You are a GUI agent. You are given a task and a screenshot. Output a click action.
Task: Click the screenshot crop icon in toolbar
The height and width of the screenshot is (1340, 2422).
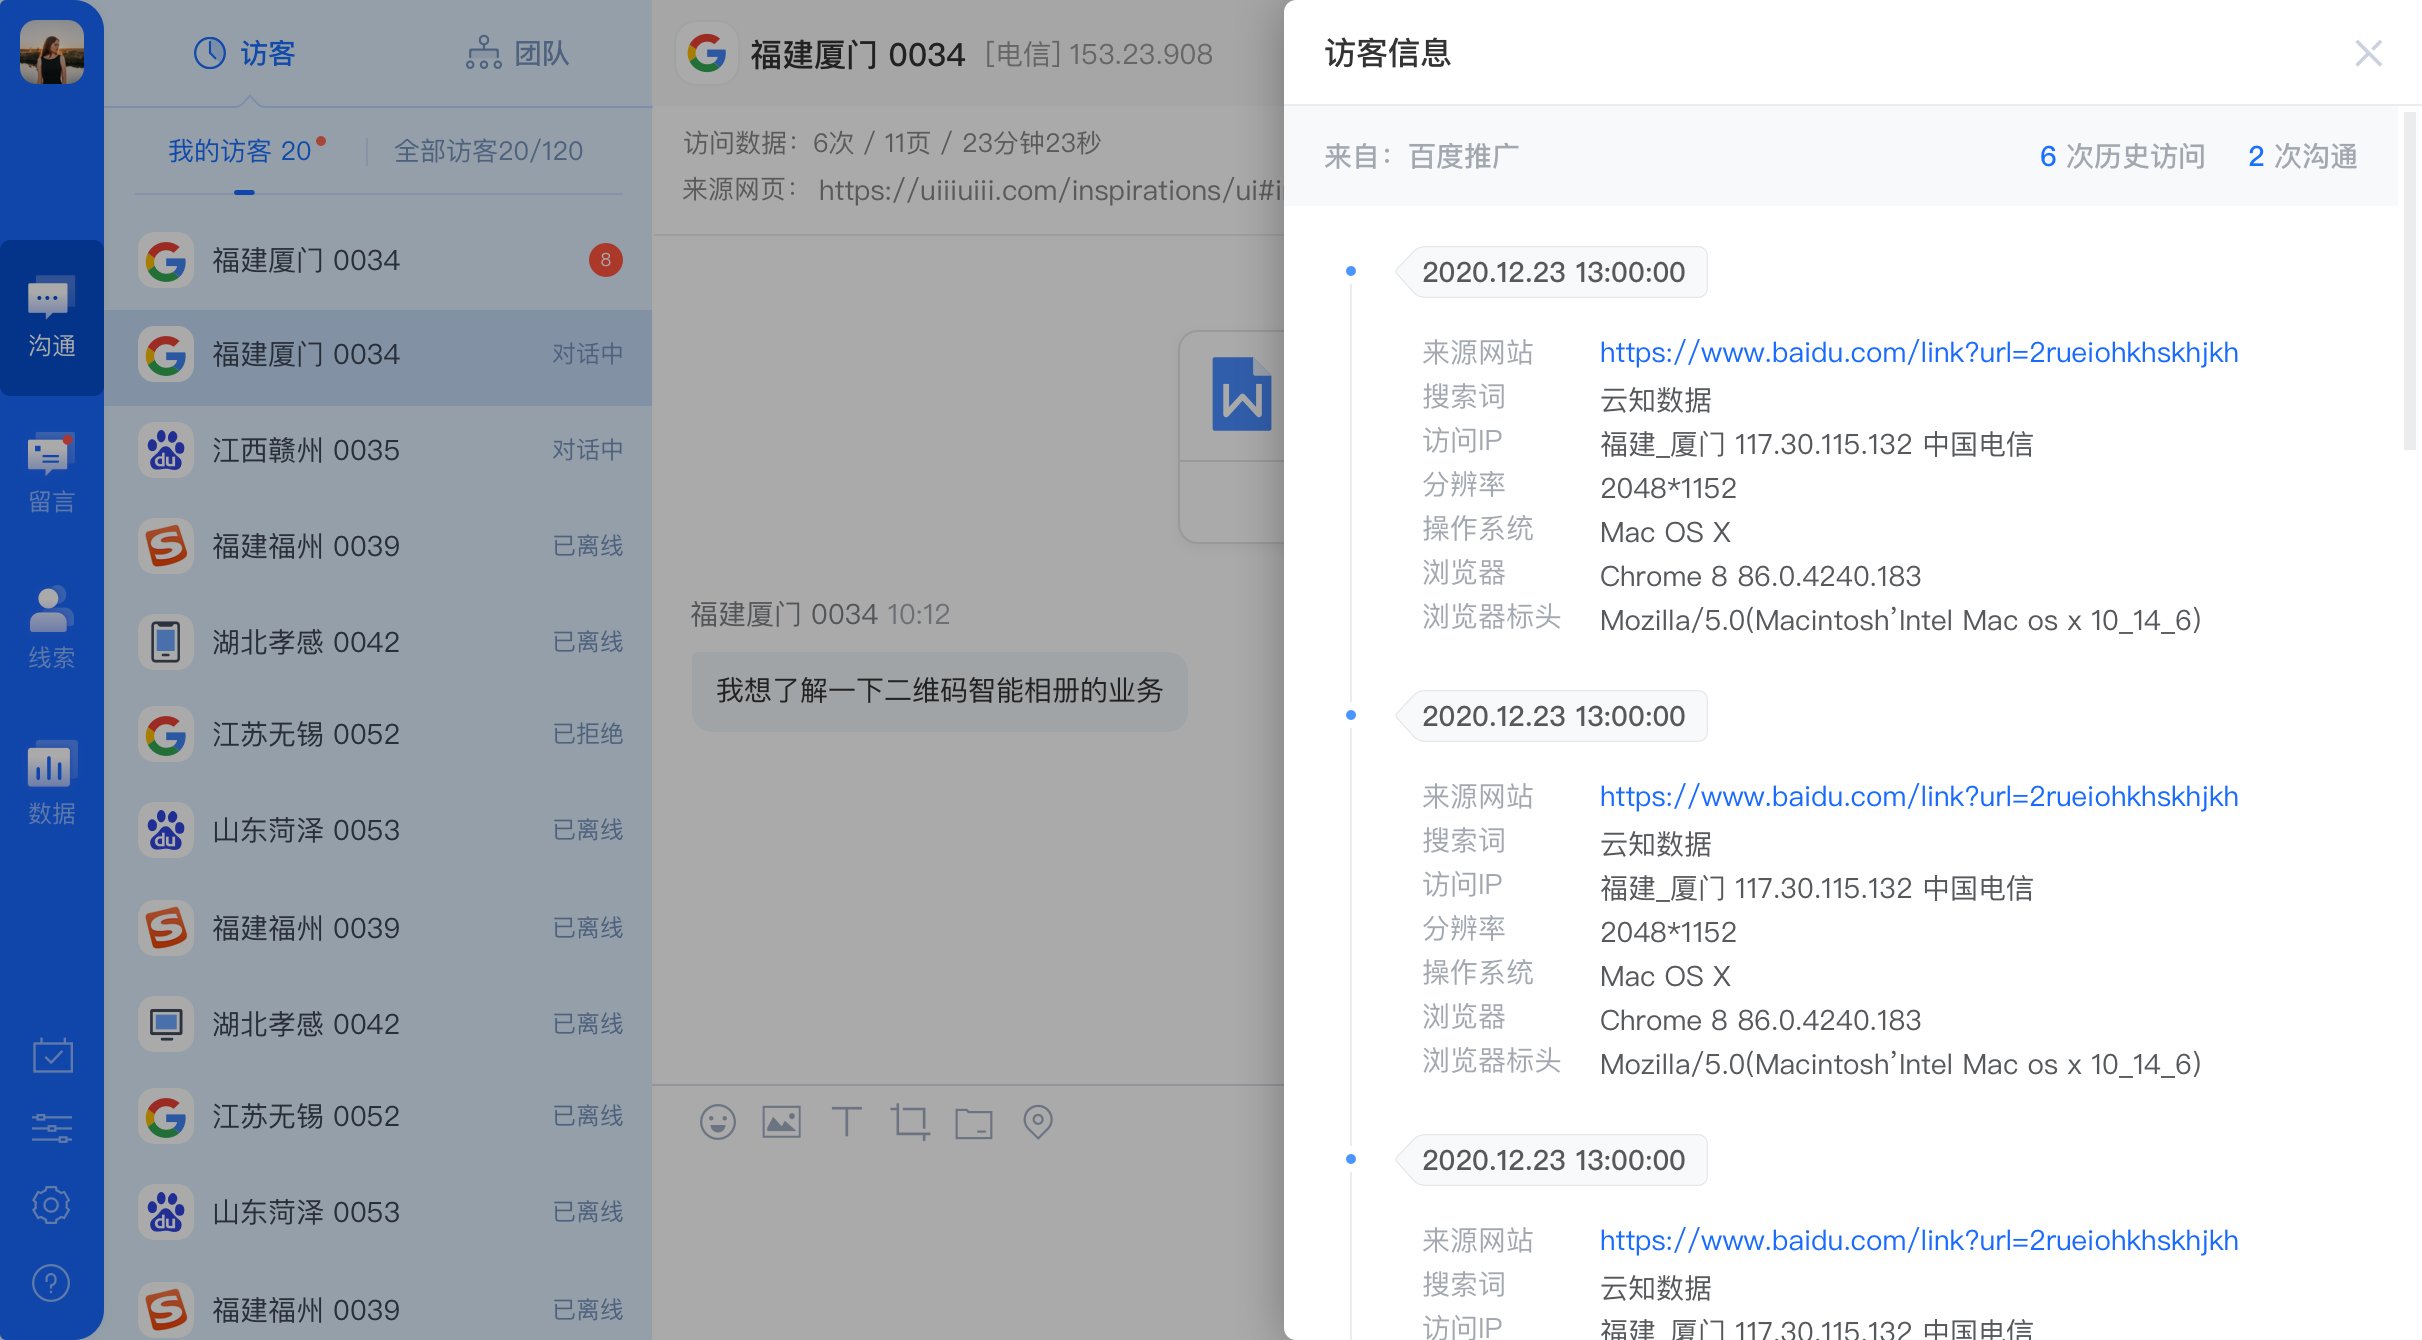(910, 1122)
